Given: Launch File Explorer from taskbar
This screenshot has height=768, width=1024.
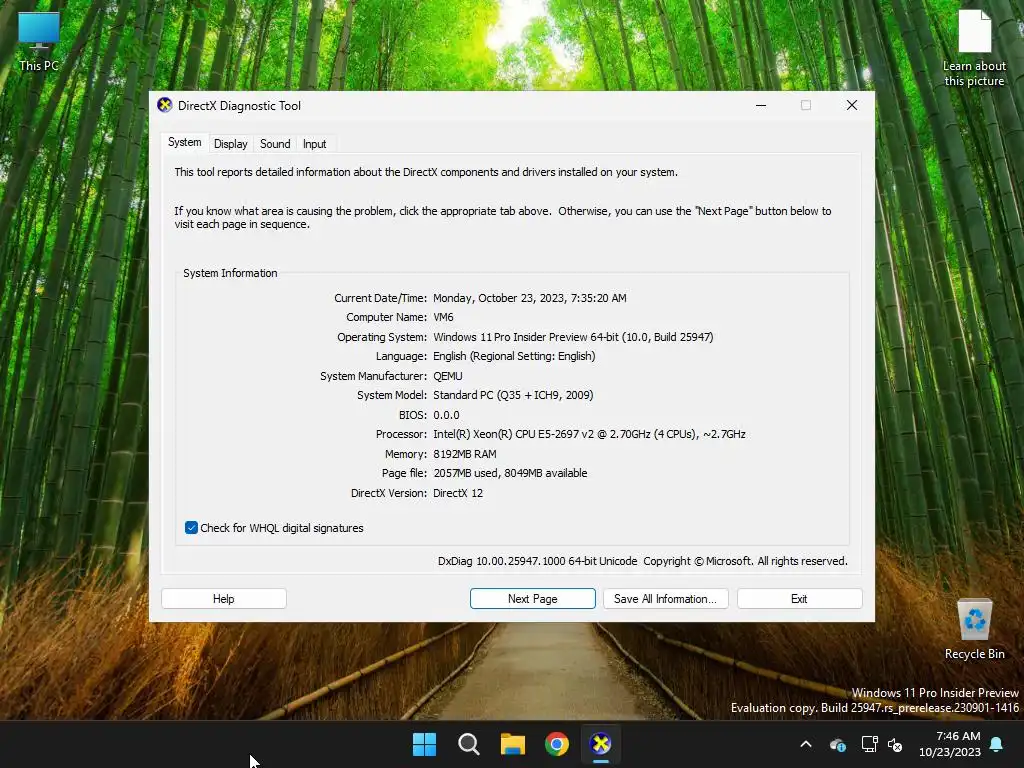Looking at the screenshot, I should pos(513,744).
